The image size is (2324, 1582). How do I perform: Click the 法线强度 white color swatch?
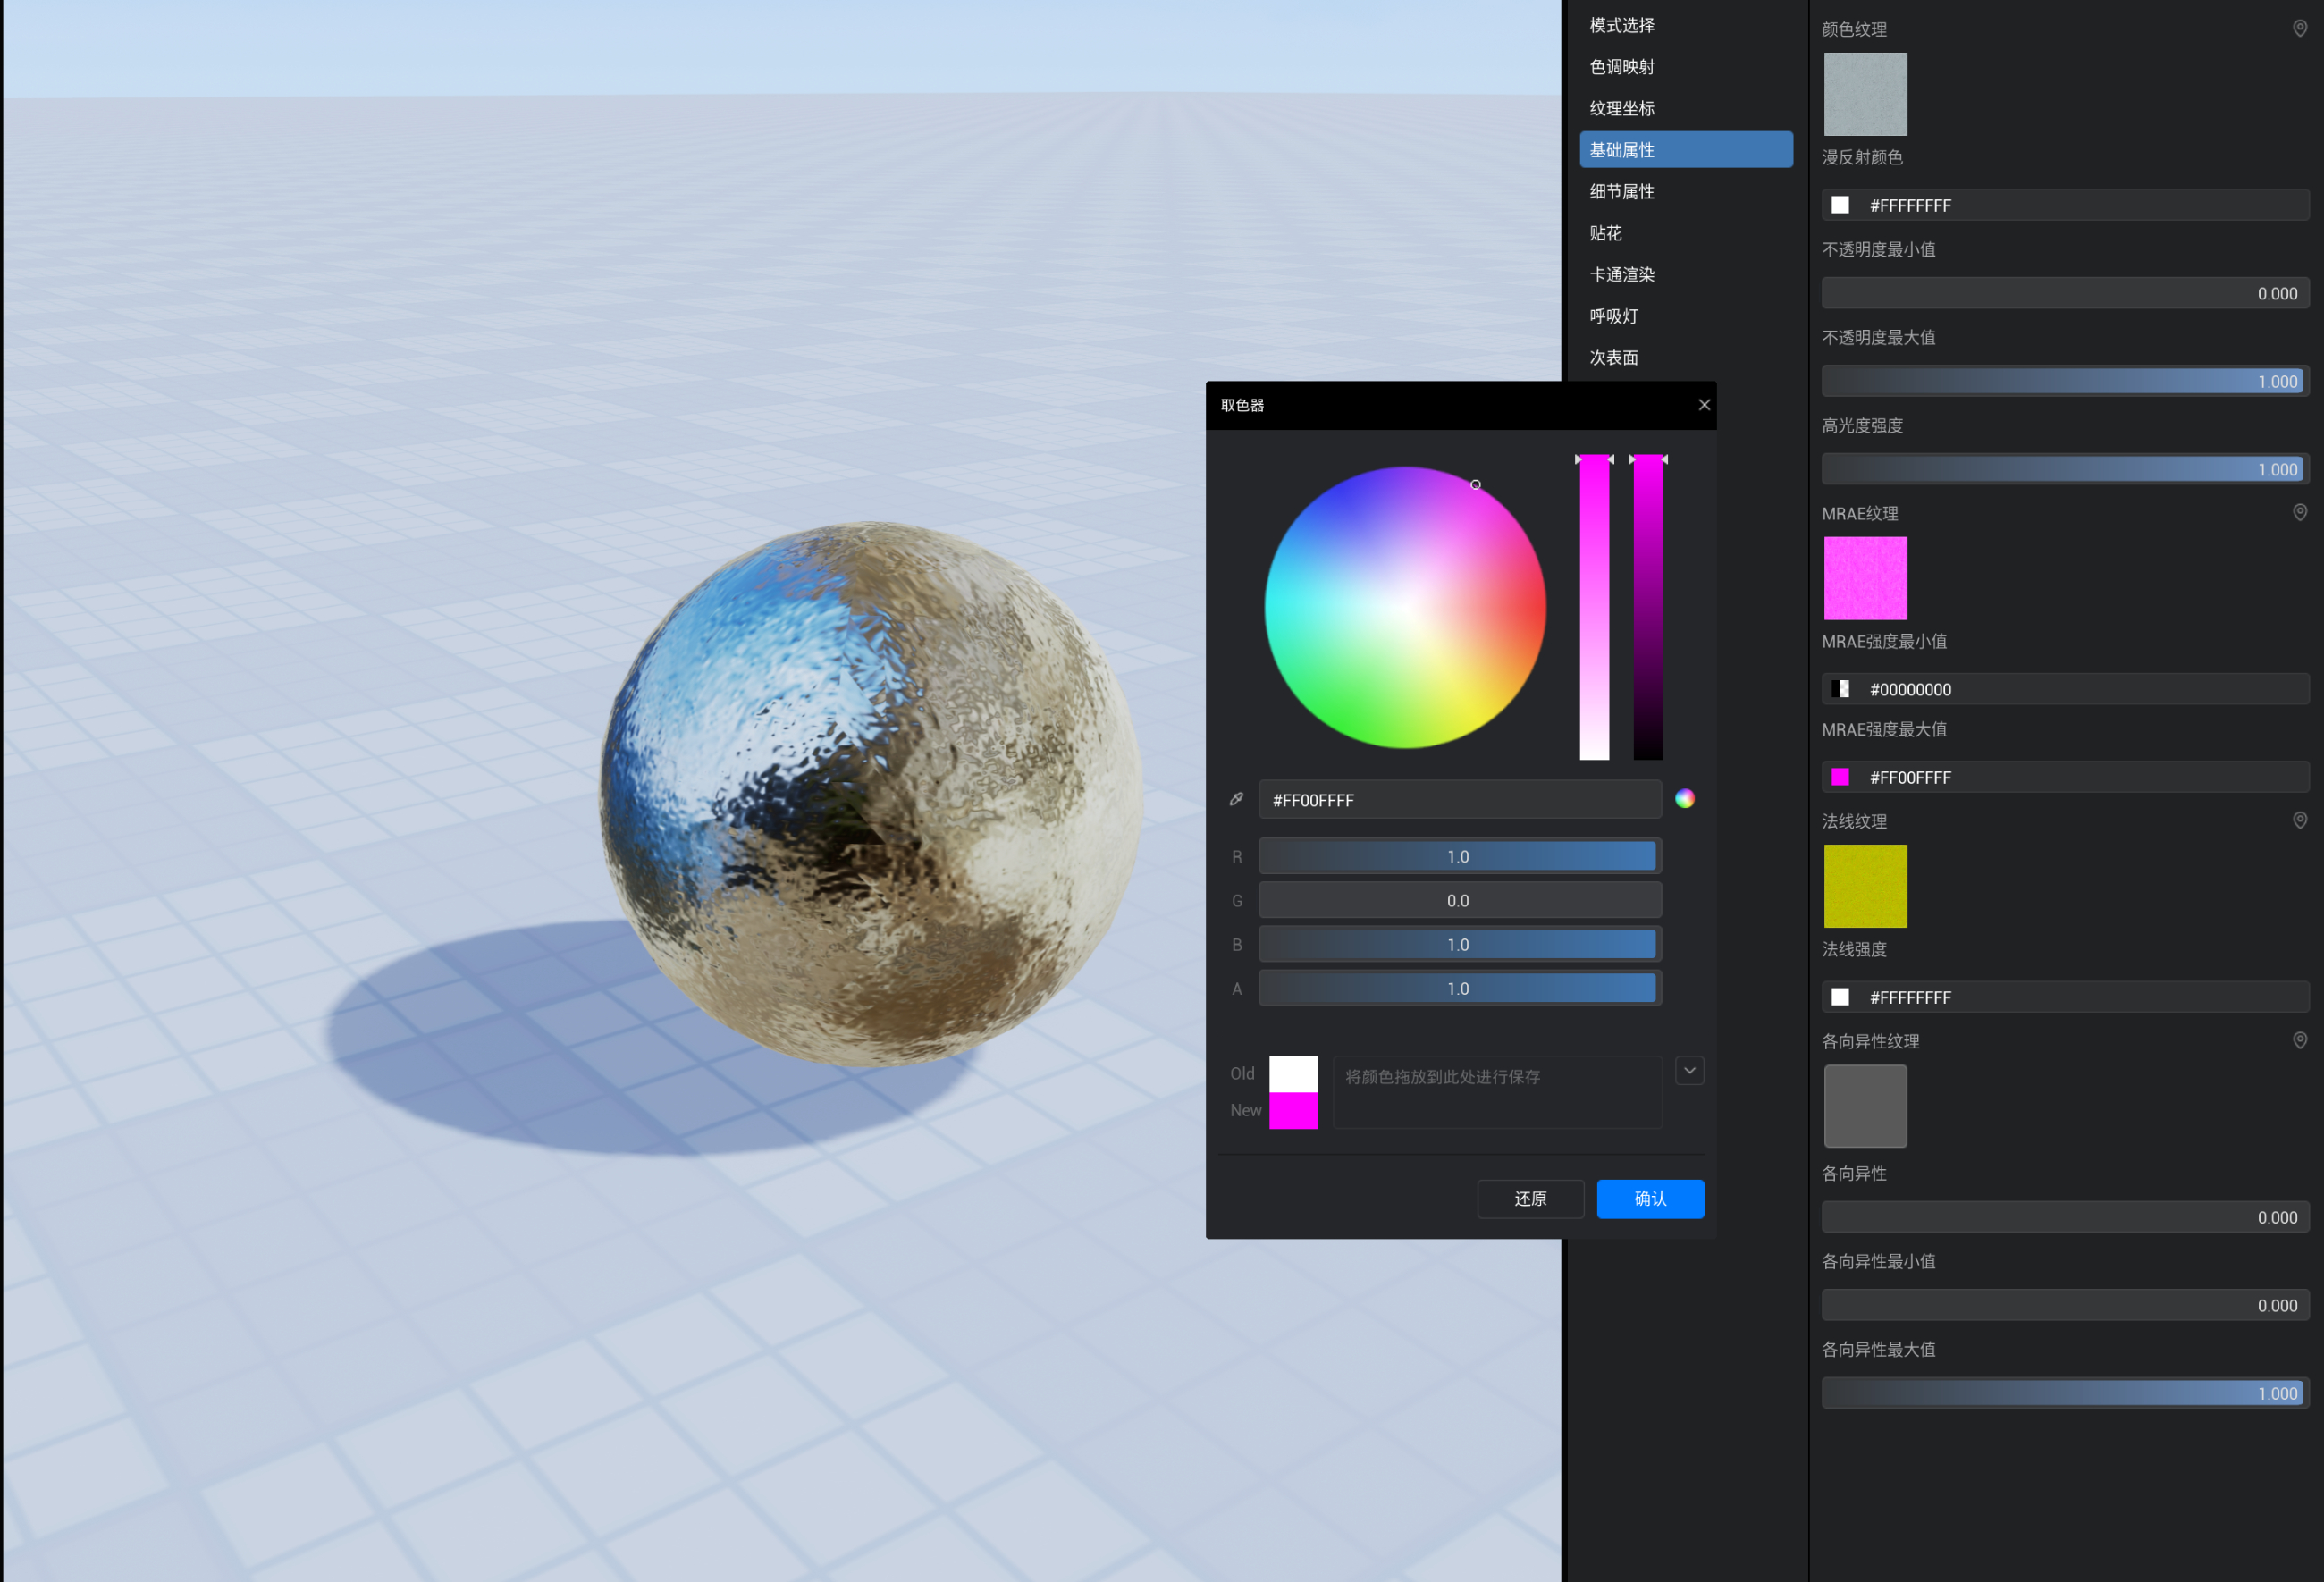1840,997
